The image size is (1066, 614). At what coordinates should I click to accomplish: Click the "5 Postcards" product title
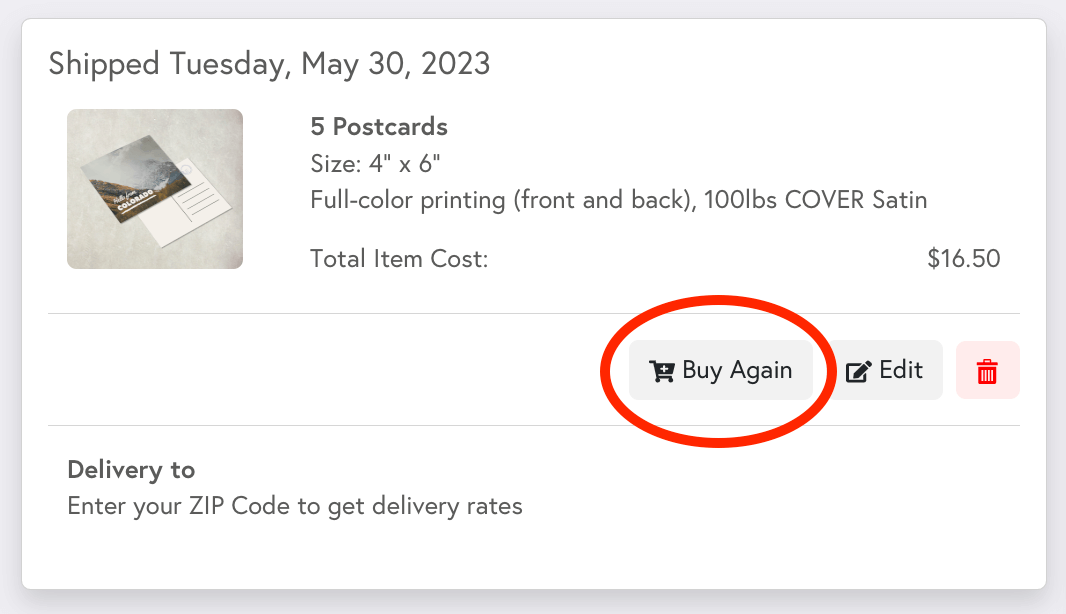click(x=379, y=127)
